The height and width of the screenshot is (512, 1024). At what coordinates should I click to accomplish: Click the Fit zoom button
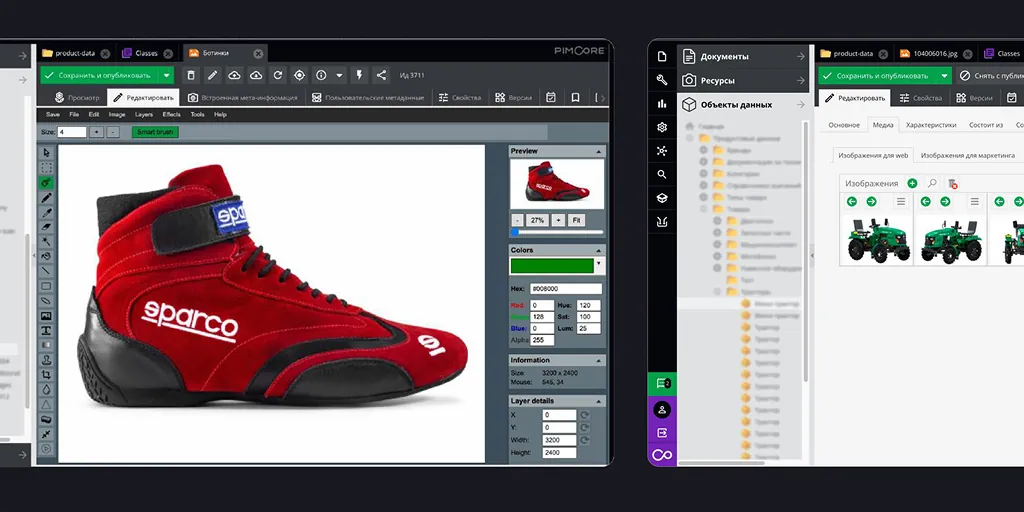[576, 220]
